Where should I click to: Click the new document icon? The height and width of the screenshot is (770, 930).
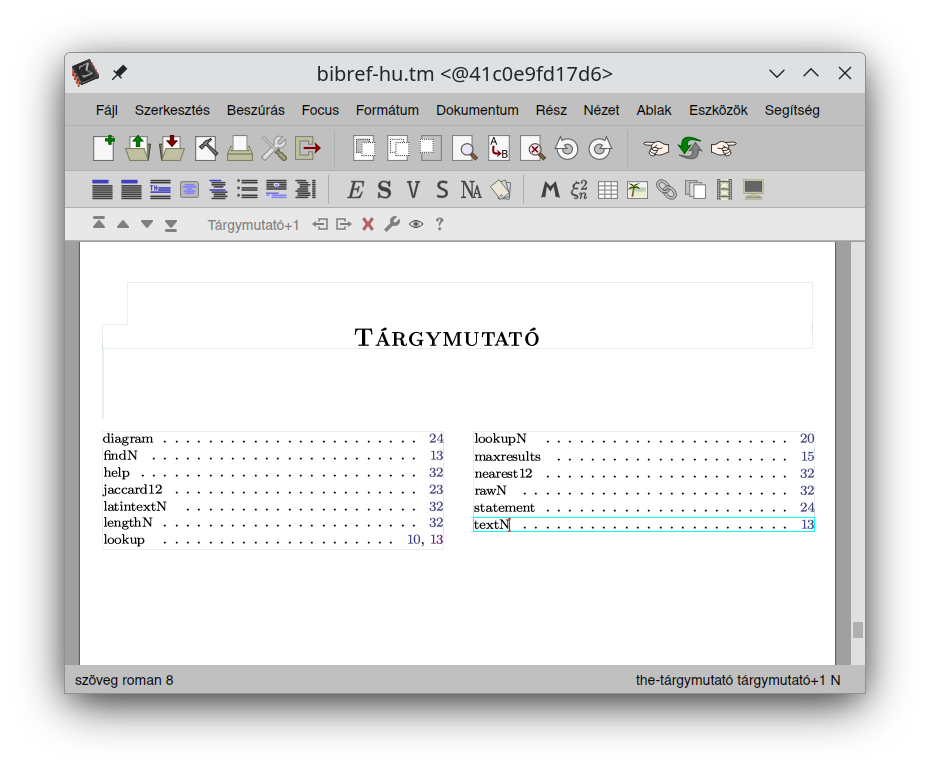(104, 149)
